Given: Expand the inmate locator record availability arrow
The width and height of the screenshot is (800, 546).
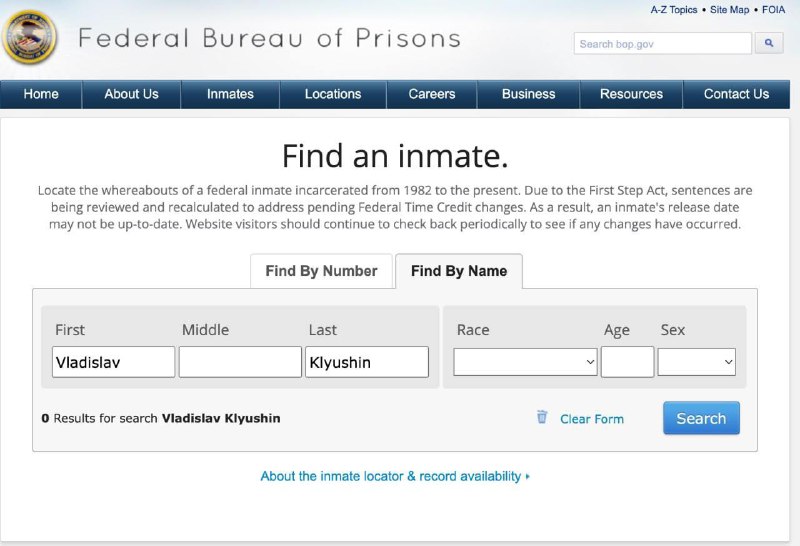Looking at the screenshot, I should (x=528, y=476).
